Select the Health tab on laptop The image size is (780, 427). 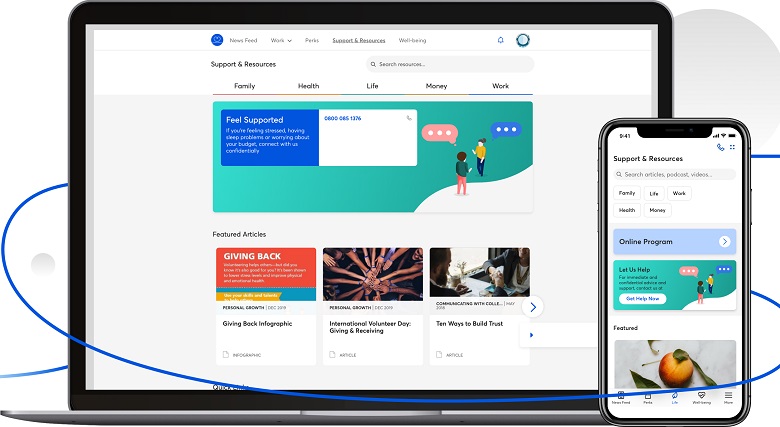tap(308, 86)
